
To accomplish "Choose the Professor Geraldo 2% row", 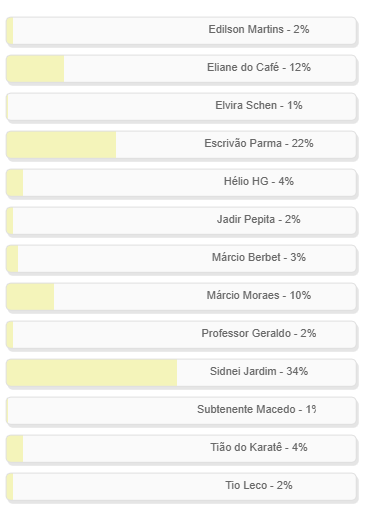I will pos(181,334).
